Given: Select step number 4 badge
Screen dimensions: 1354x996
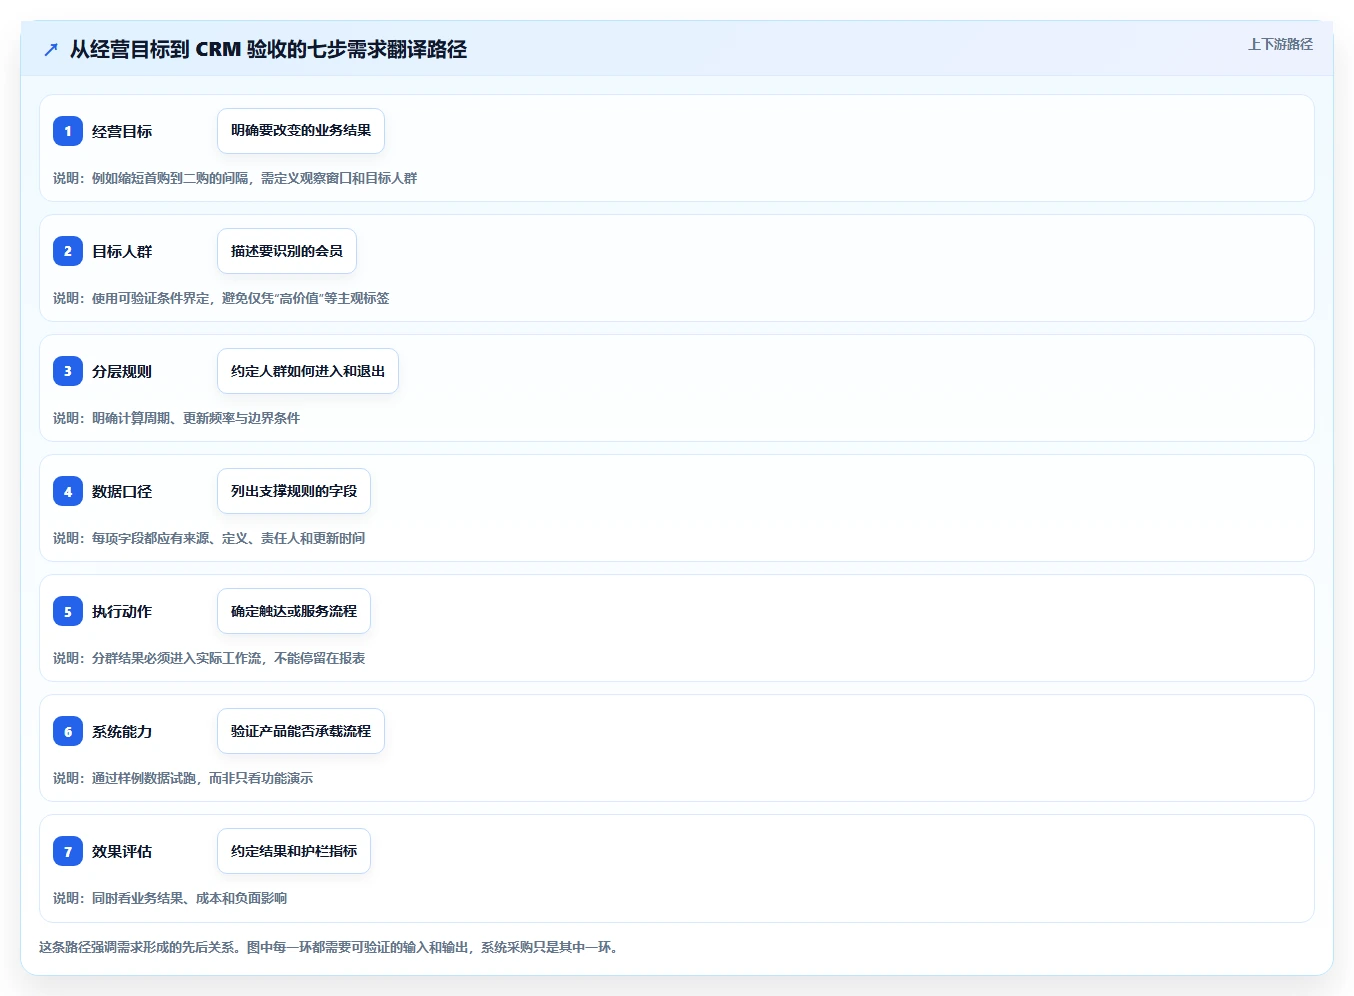Looking at the screenshot, I should point(68,491).
